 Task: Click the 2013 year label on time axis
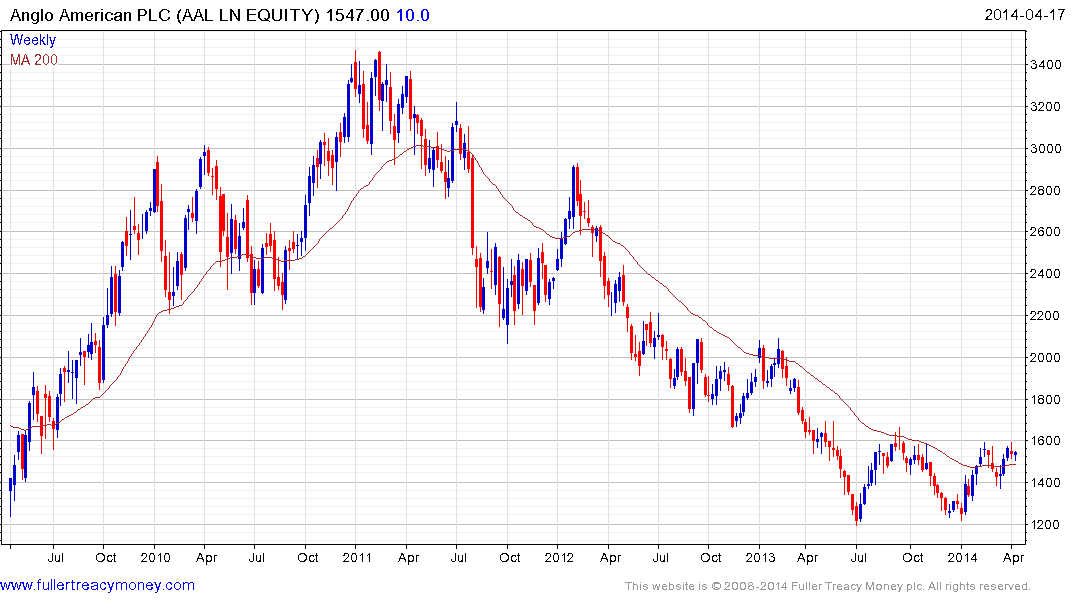coord(760,557)
